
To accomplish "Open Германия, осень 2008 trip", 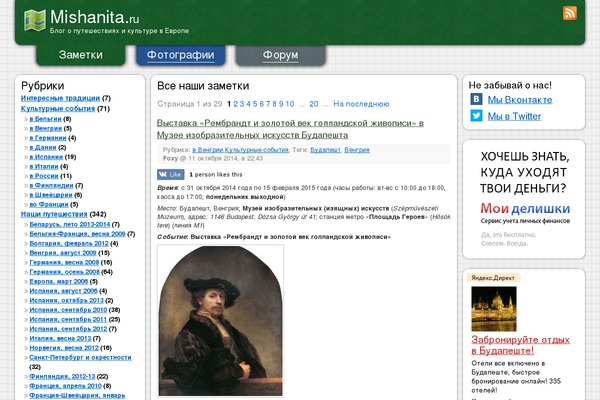I will (64, 272).
